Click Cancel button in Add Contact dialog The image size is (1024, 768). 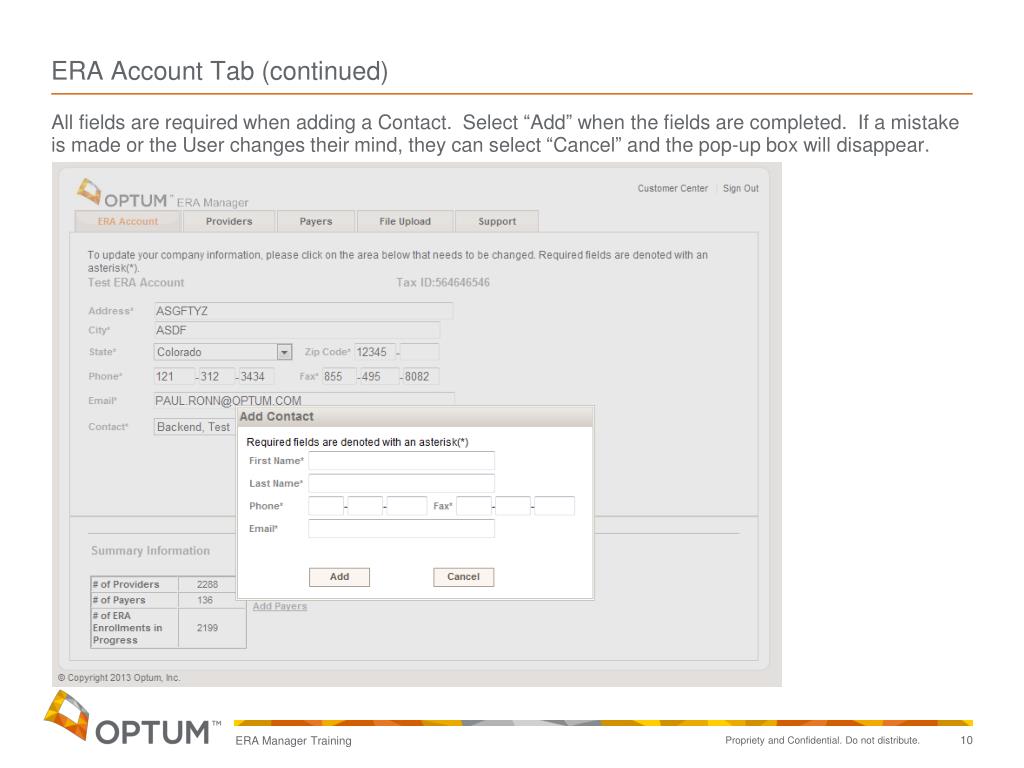point(463,577)
